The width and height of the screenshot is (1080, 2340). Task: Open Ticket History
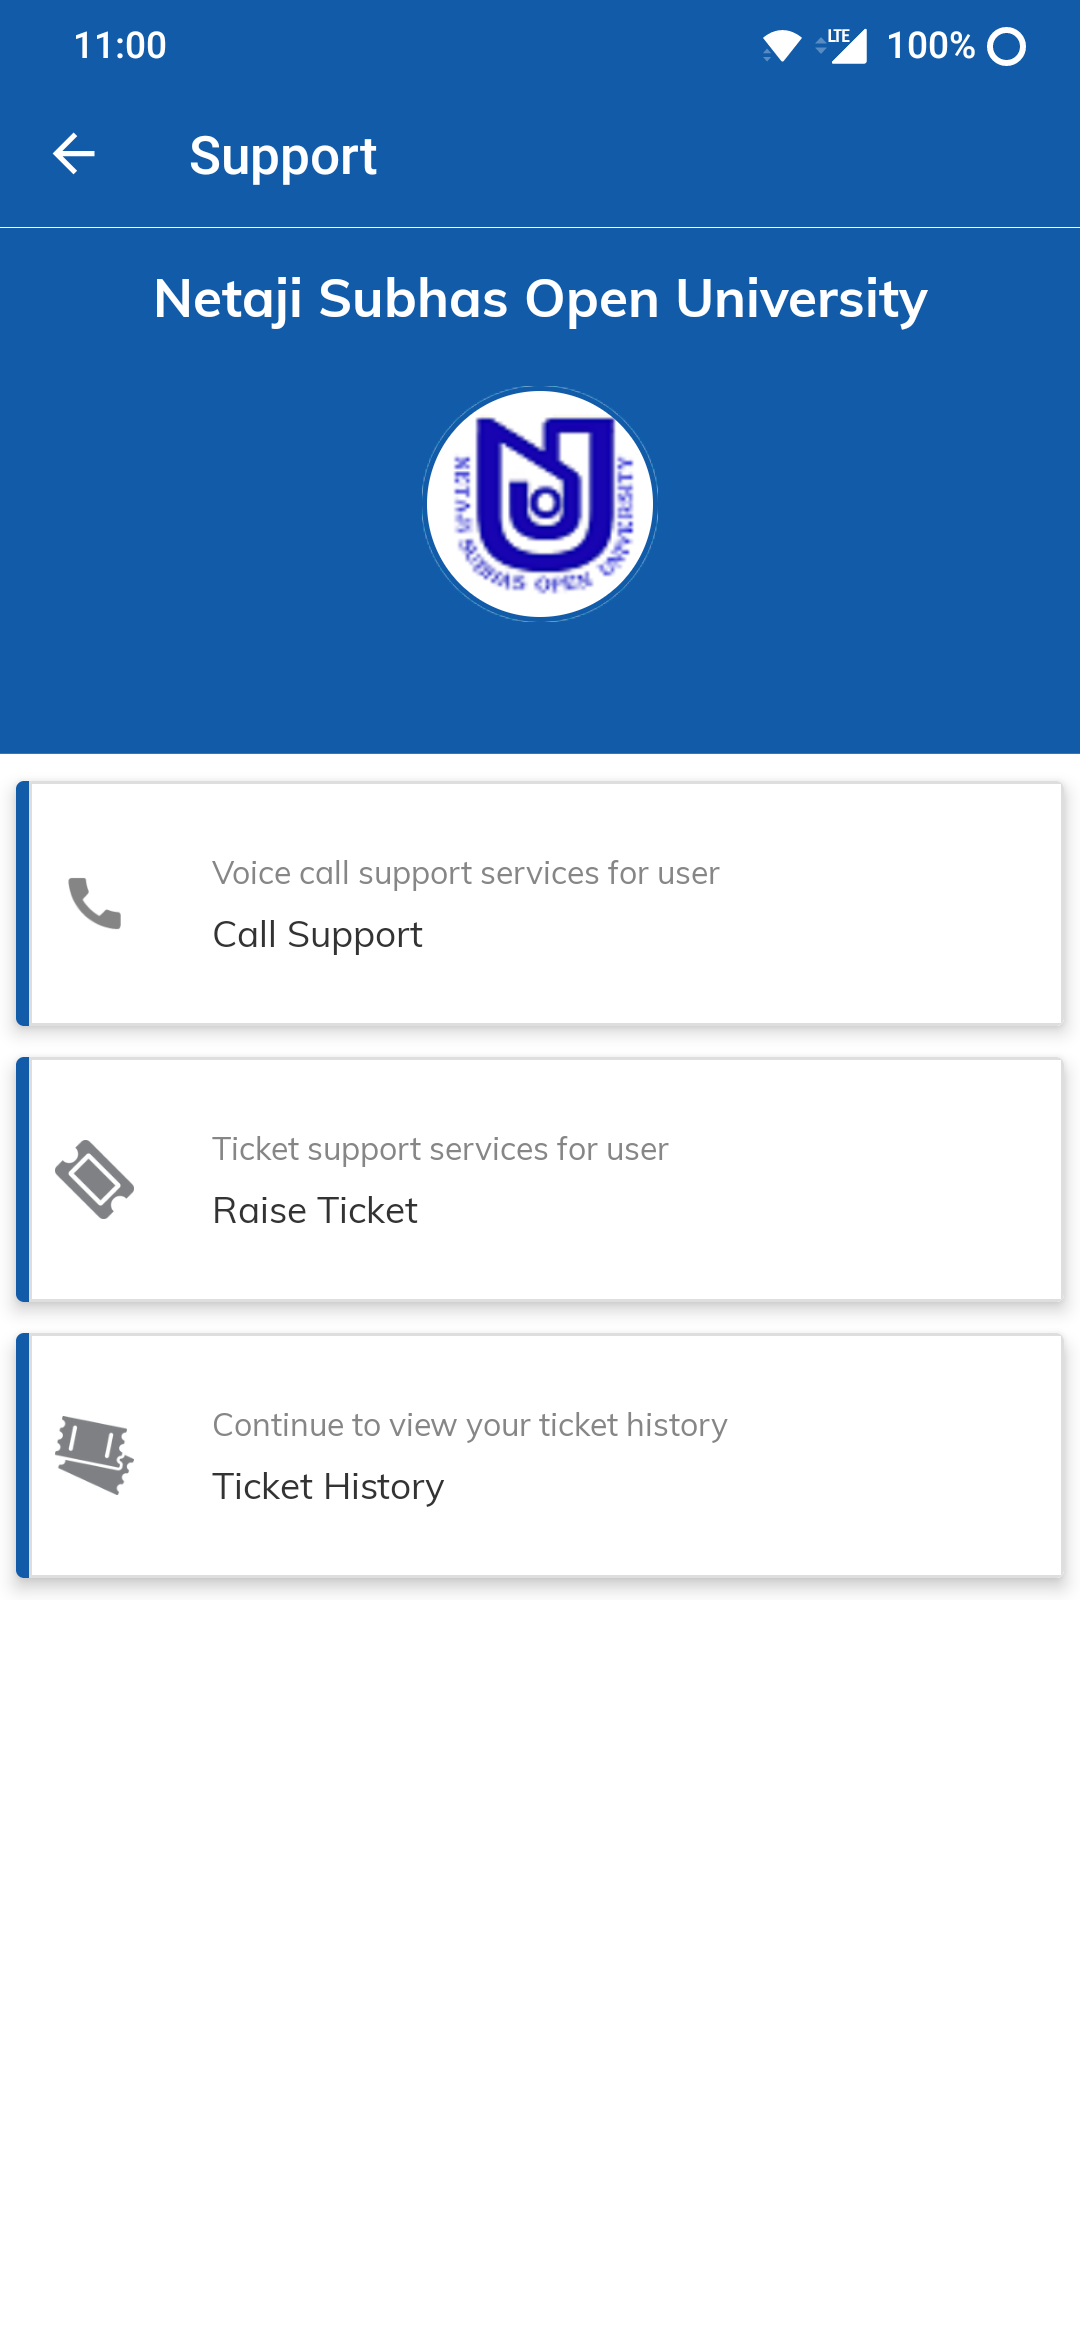coord(328,1487)
